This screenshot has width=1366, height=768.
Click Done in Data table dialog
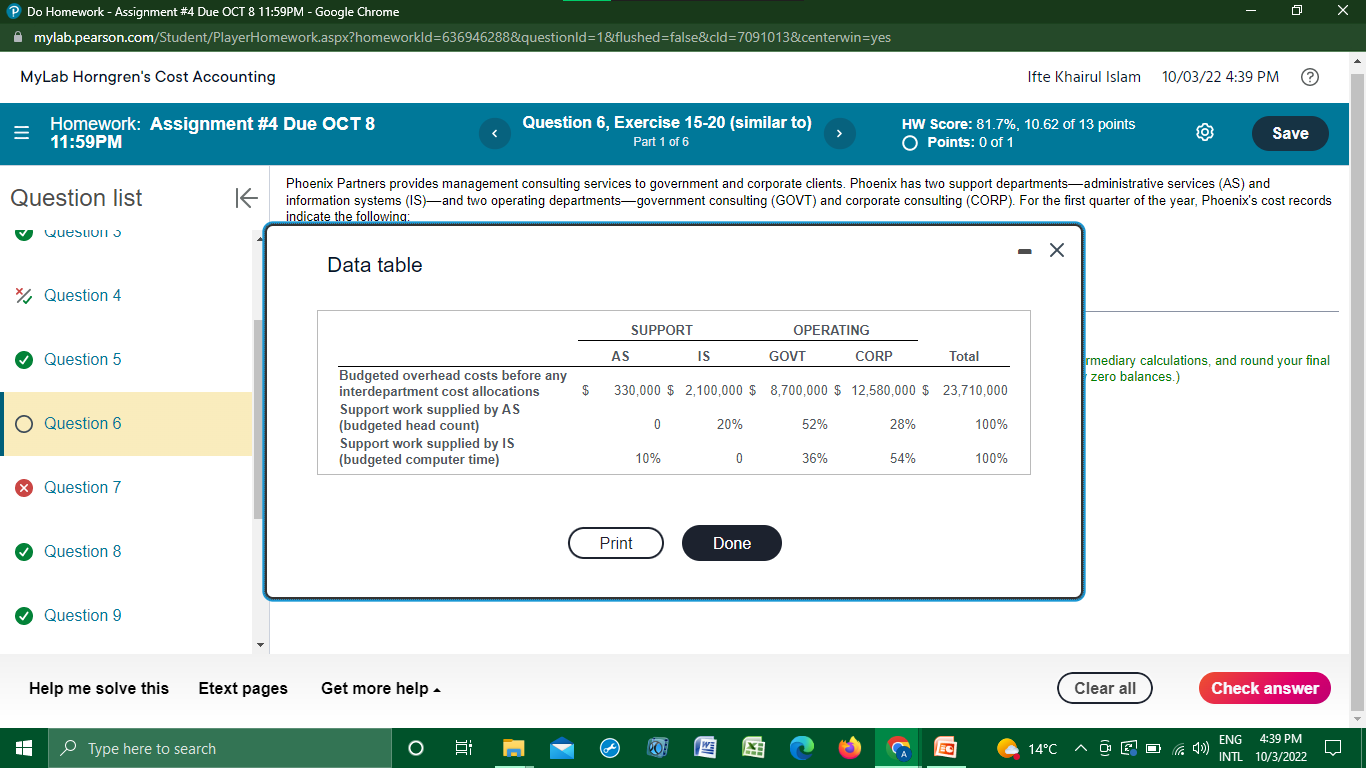click(x=732, y=543)
